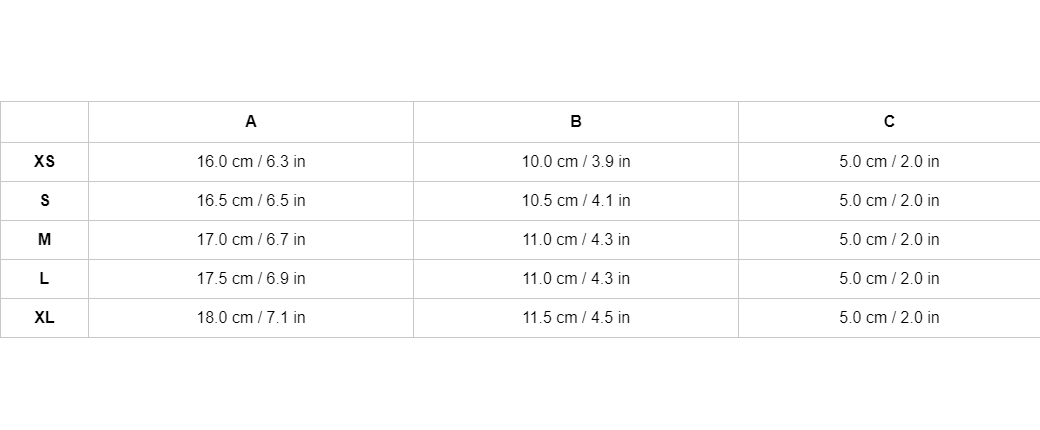Screen dimensions: 1040x430
Task: Select the L size row label
Action: pos(44,278)
